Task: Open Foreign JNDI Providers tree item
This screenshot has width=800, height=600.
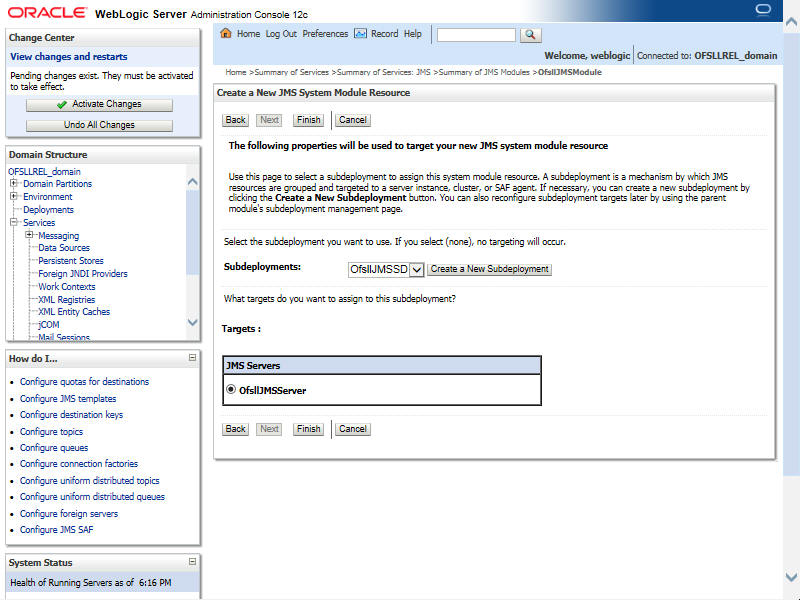Action: point(83,273)
